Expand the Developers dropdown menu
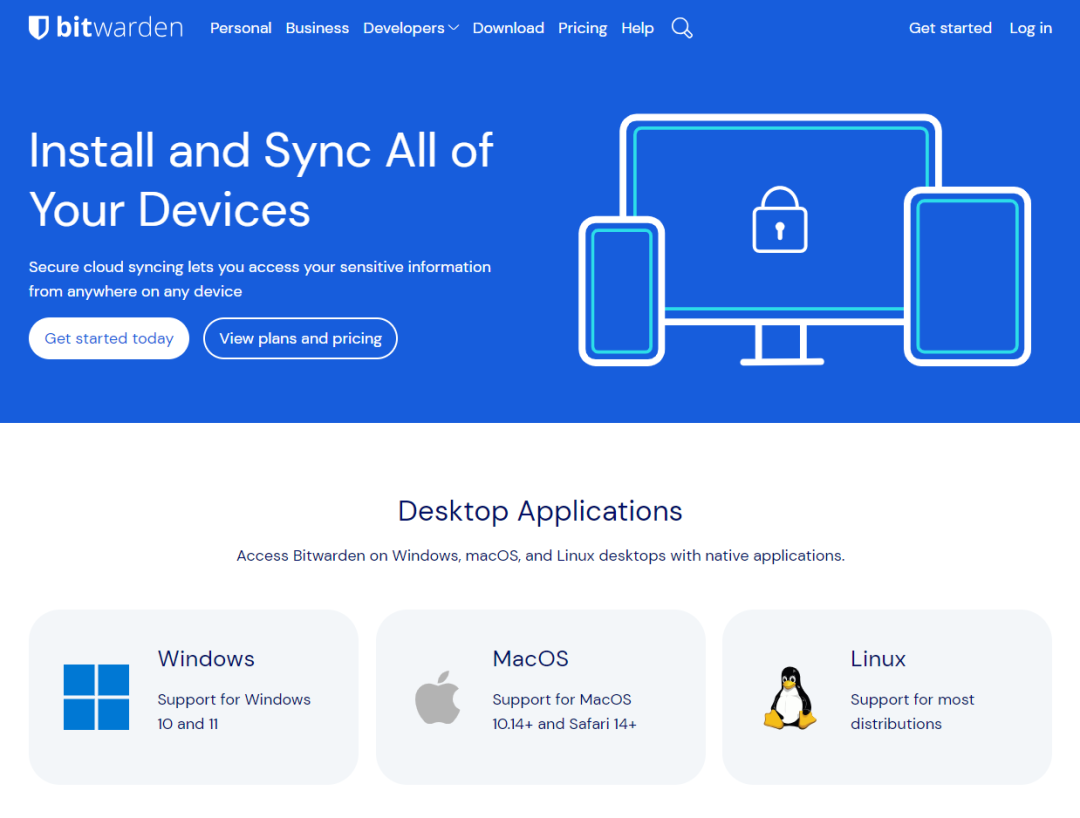The height and width of the screenshot is (818, 1080). [x=411, y=28]
